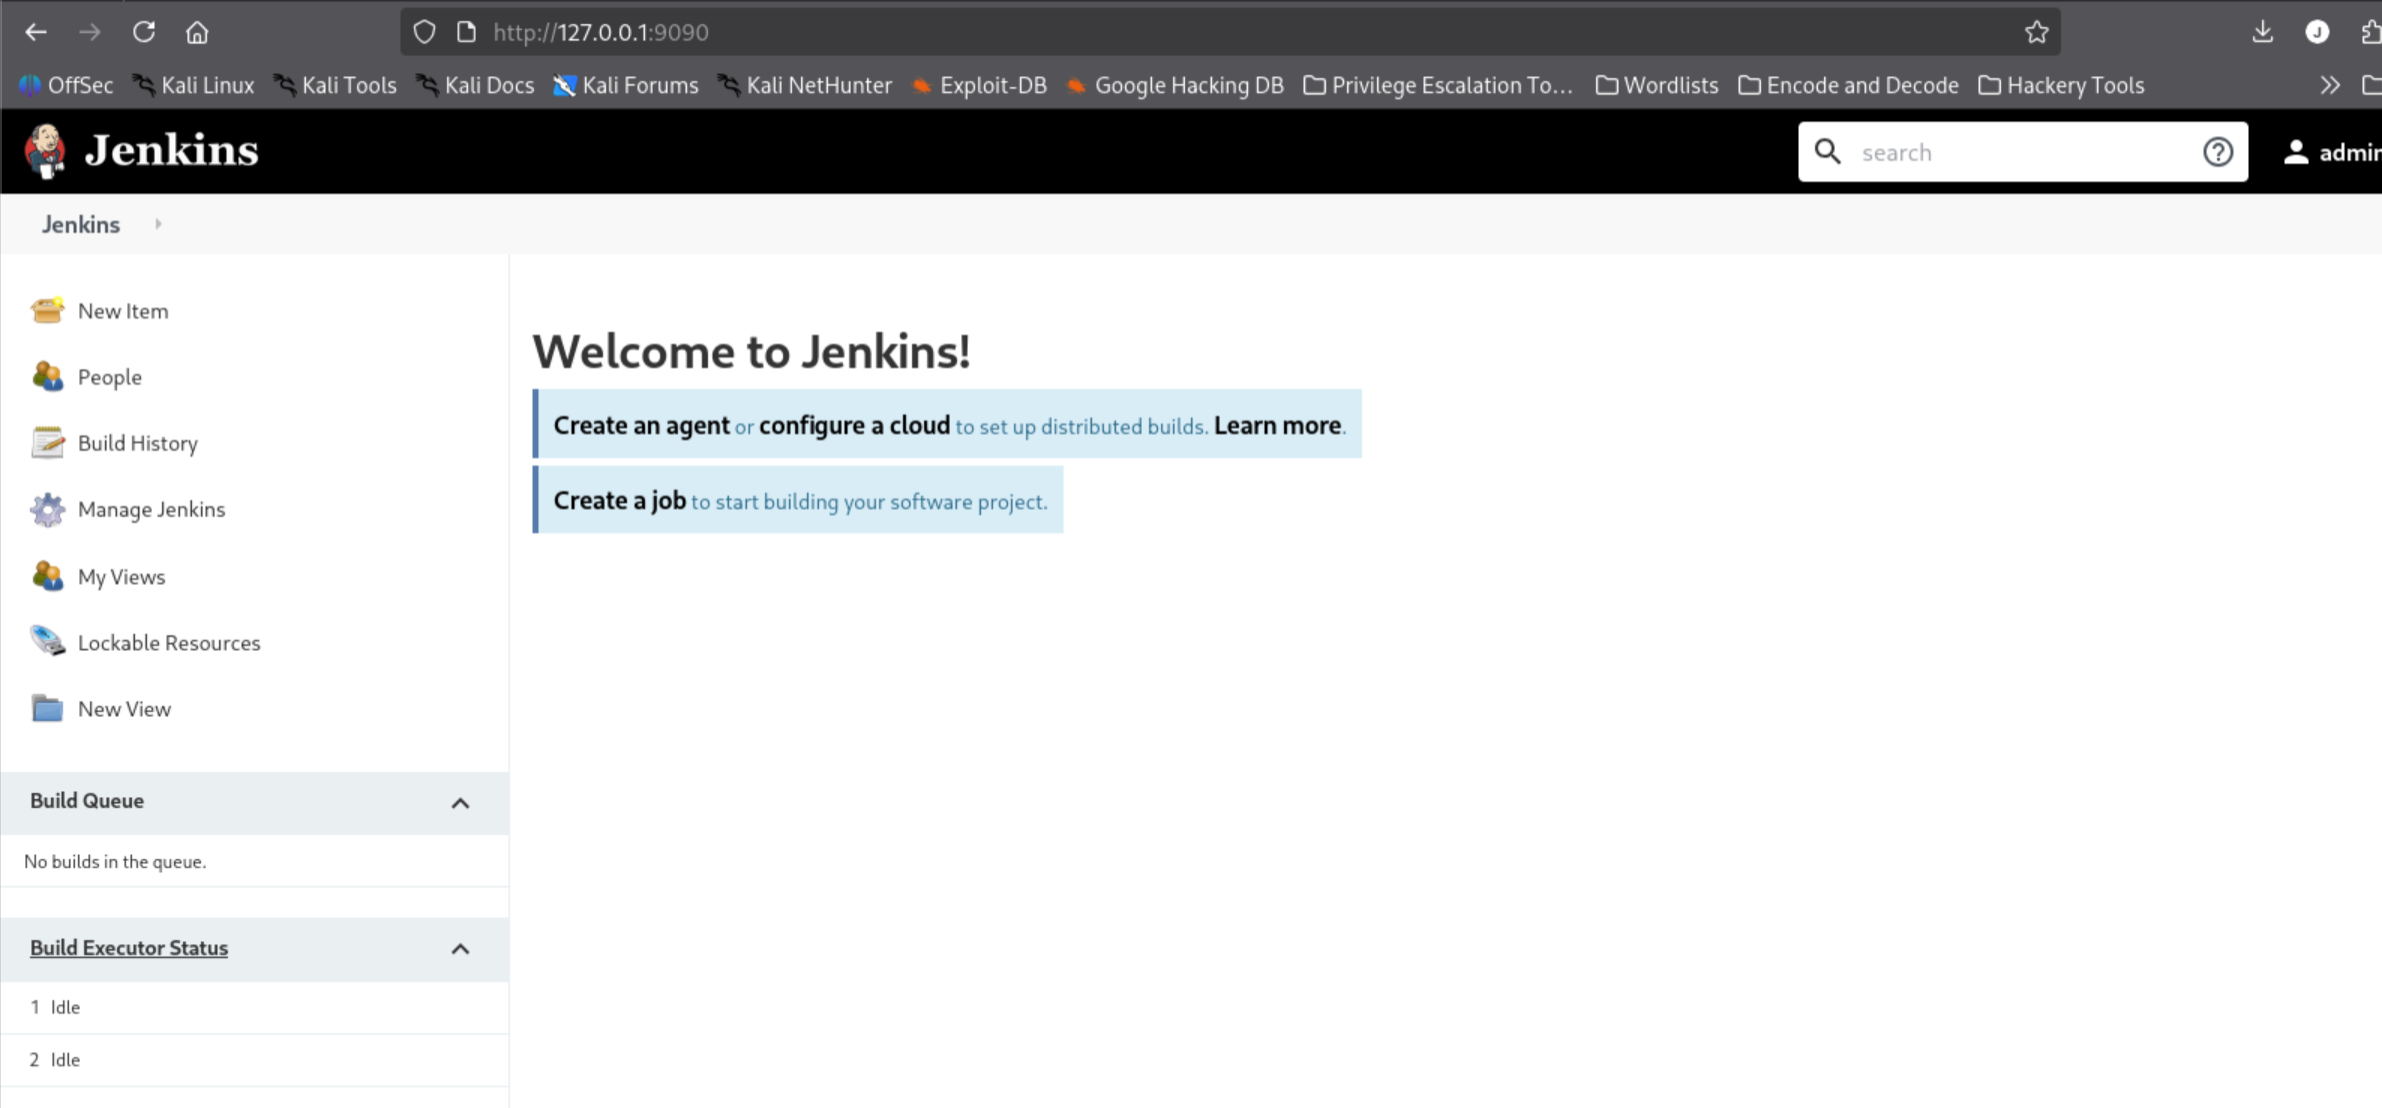Click the Lockable Resources drive icon

tap(47, 641)
